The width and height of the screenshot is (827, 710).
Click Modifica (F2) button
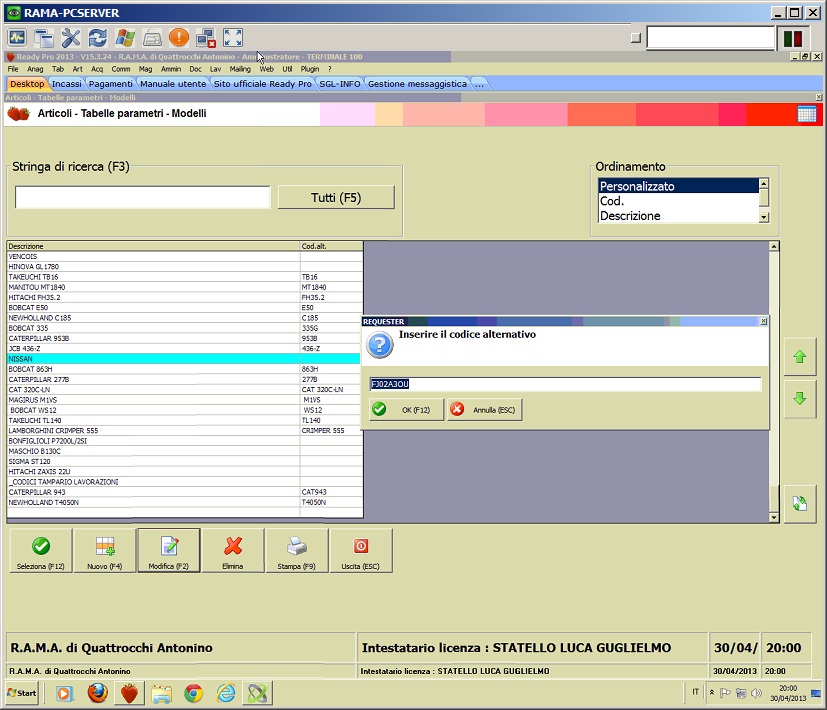(168, 551)
